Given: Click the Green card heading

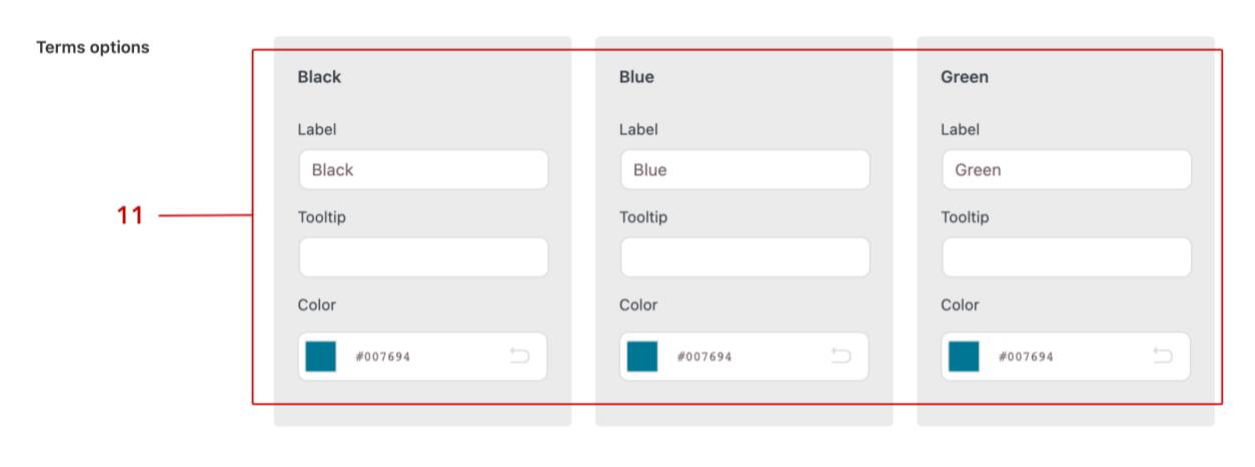Looking at the screenshot, I should coord(964,77).
